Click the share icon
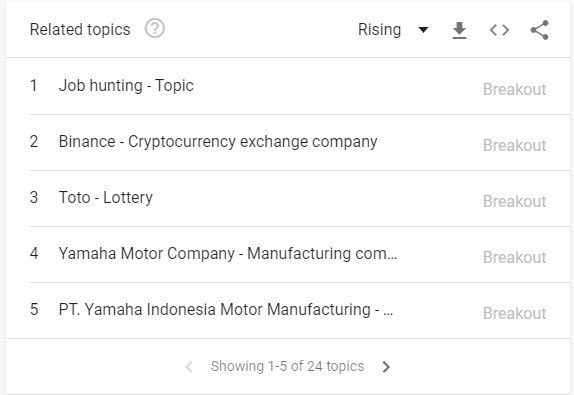Screen dimensions: 574x395 click(x=540, y=30)
